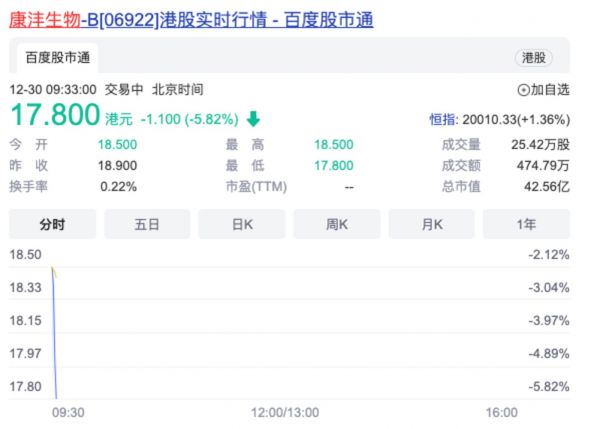Click the 09:30 time axis label
The height and width of the screenshot is (429, 600).
pyautogui.click(x=67, y=412)
